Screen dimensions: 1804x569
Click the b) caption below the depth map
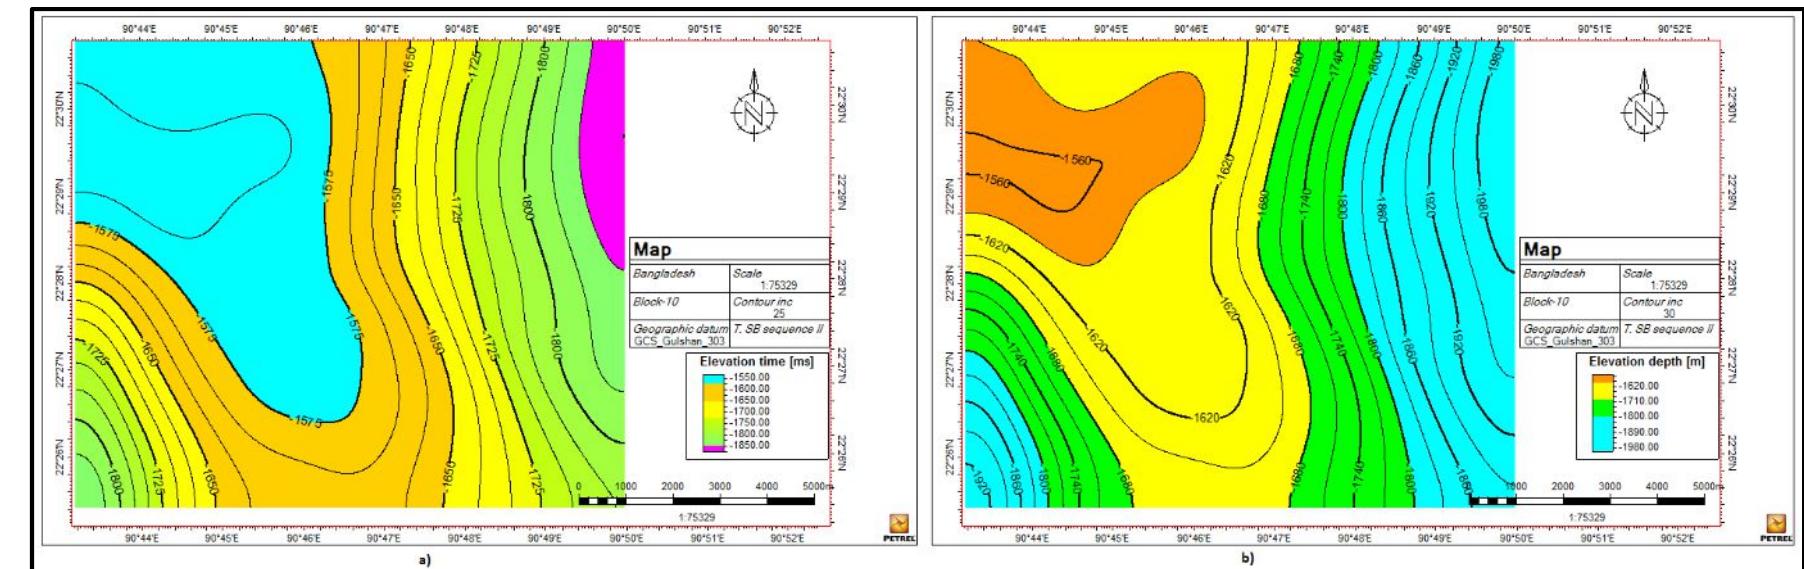(x=1246, y=560)
